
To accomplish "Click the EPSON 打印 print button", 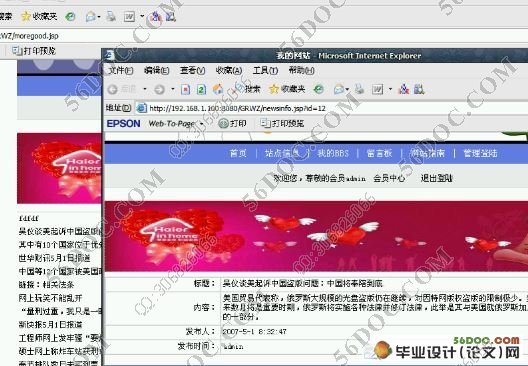I will 232,124.
